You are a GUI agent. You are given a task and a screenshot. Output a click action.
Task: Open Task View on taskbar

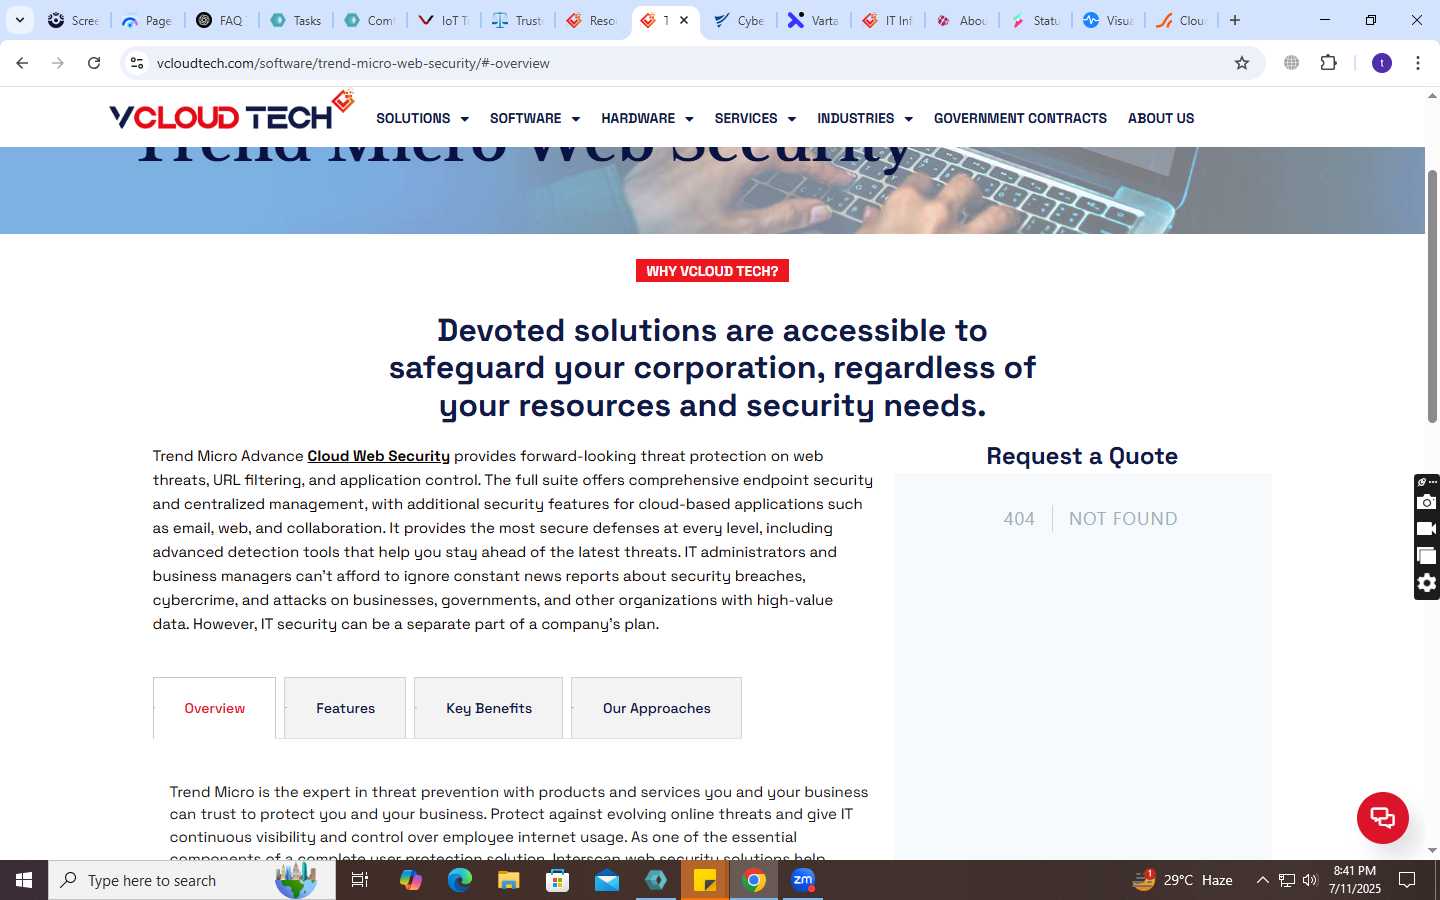coord(360,880)
